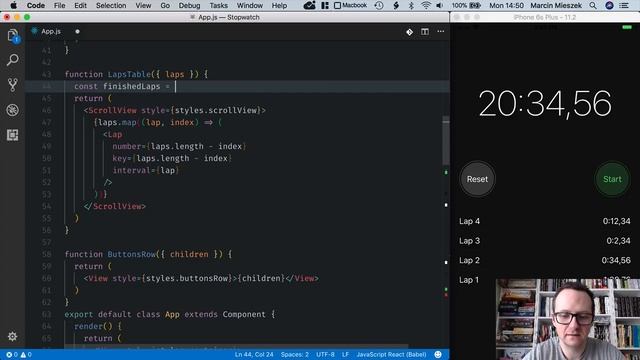
Task: Click the Marcin Mieszek user name
Action: pyautogui.click(x=556, y=5)
